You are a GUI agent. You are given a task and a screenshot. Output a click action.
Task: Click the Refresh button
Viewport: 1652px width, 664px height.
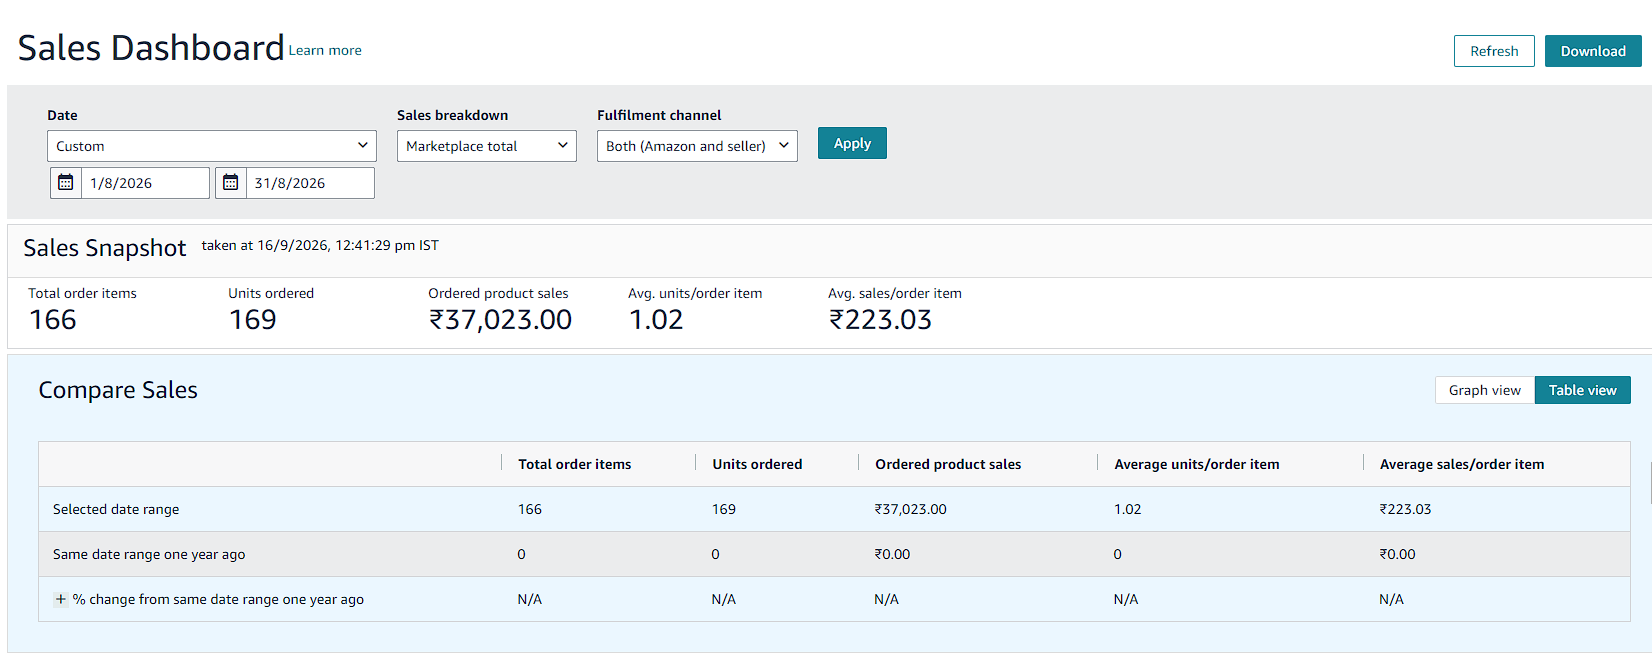click(x=1494, y=51)
